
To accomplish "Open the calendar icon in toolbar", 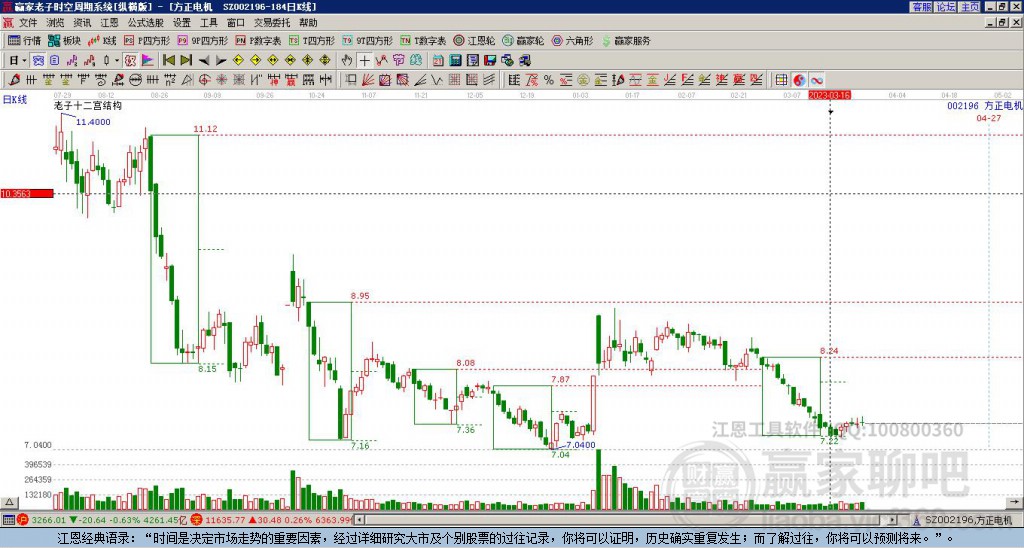I will click(438, 61).
